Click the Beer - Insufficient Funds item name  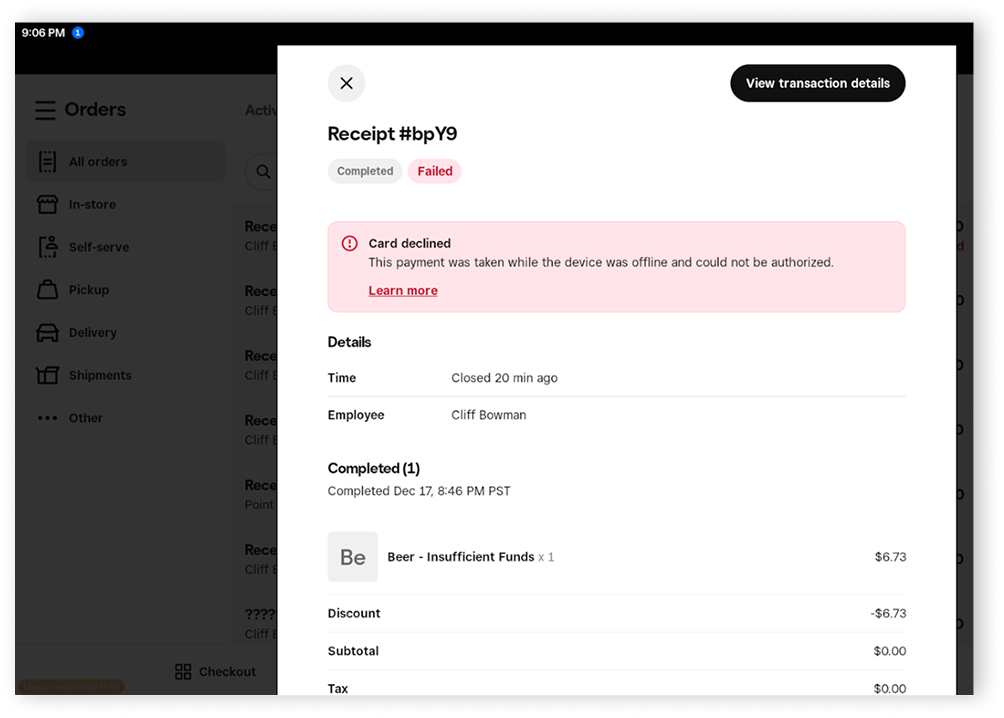(x=460, y=557)
